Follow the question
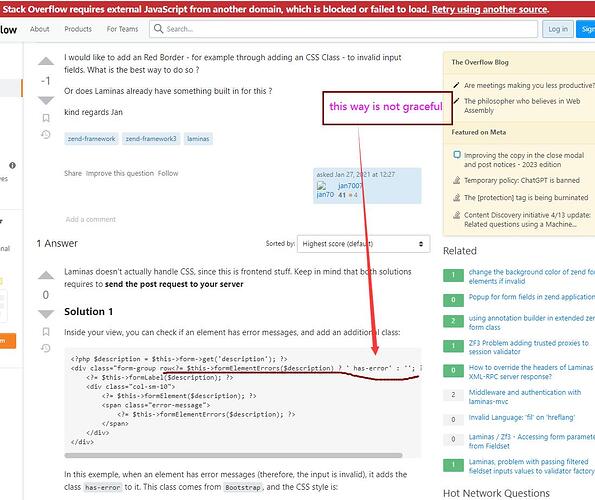Screen dimensions: 595x500 [168, 173]
